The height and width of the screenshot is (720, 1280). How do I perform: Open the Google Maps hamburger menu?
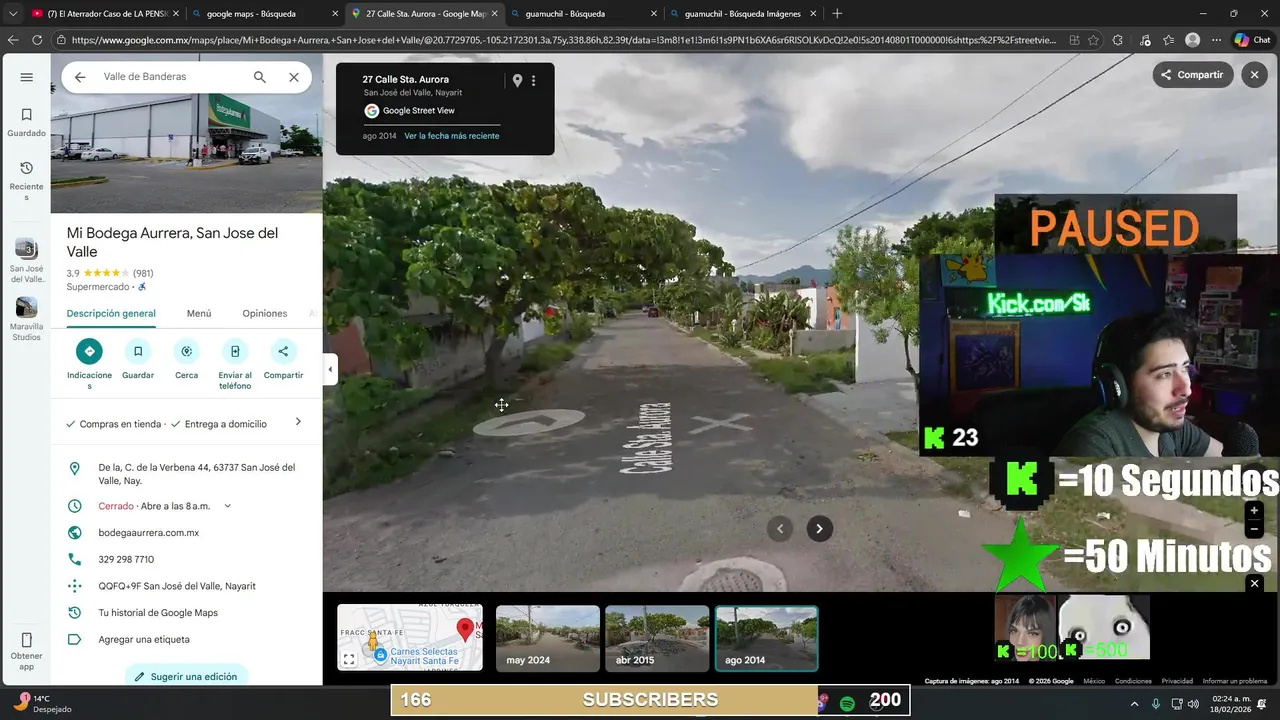[27, 77]
